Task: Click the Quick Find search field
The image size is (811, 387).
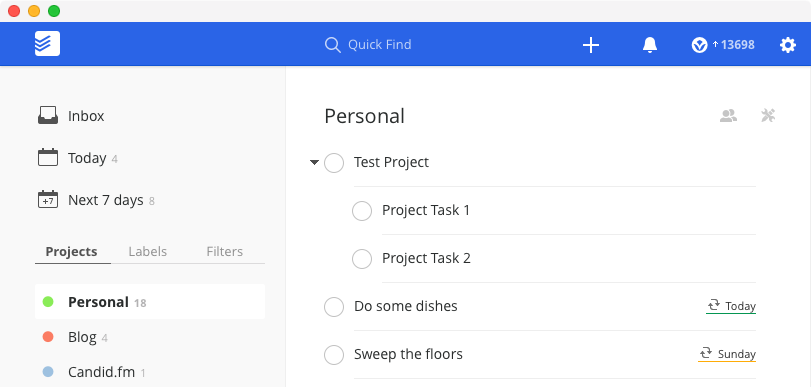Action: [368, 45]
